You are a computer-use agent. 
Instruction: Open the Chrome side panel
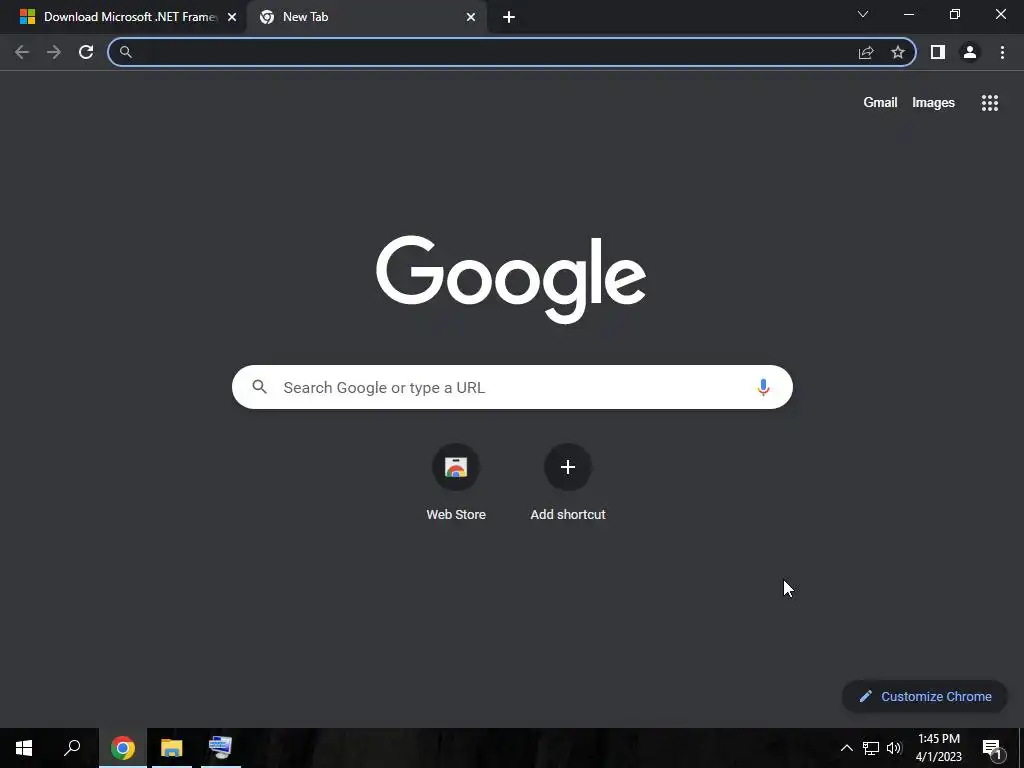938,52
